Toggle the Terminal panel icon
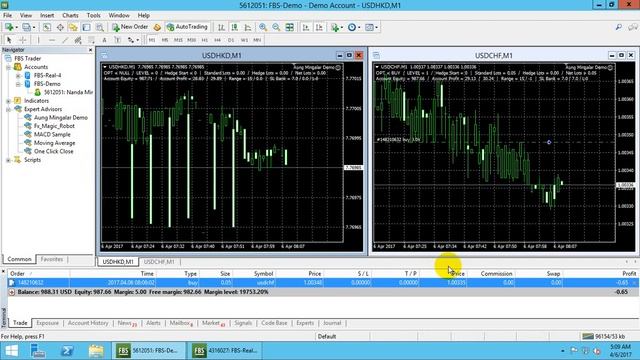The image size is (640, 360). [86, 27]
